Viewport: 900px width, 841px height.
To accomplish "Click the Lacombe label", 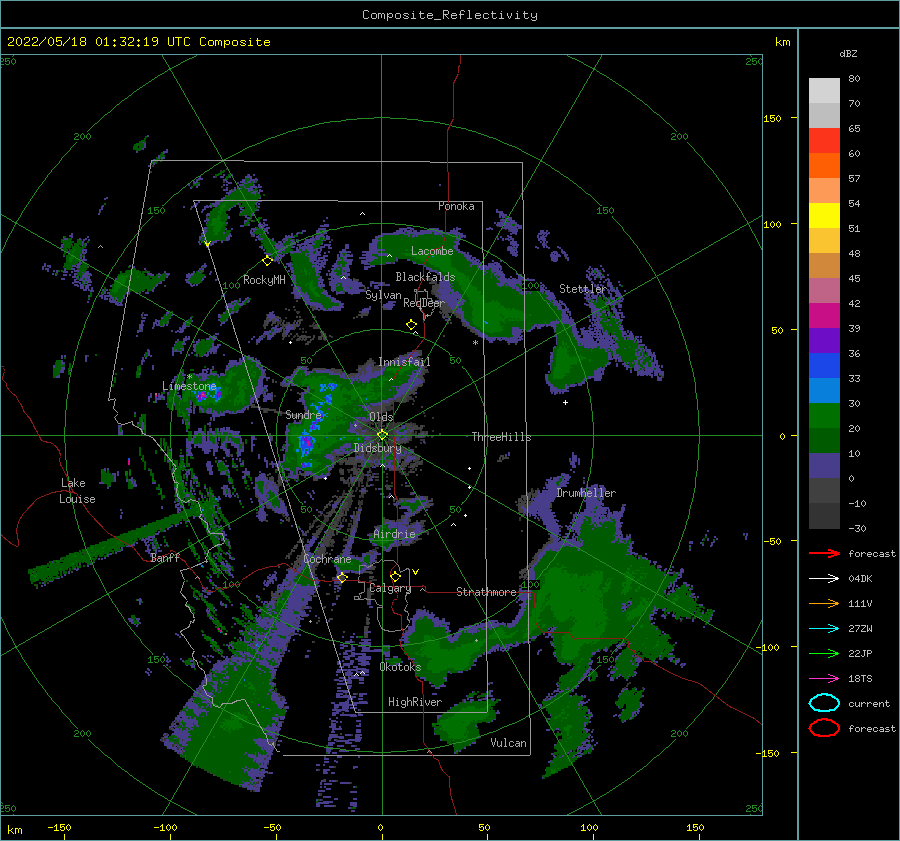I will click(432, 251).
